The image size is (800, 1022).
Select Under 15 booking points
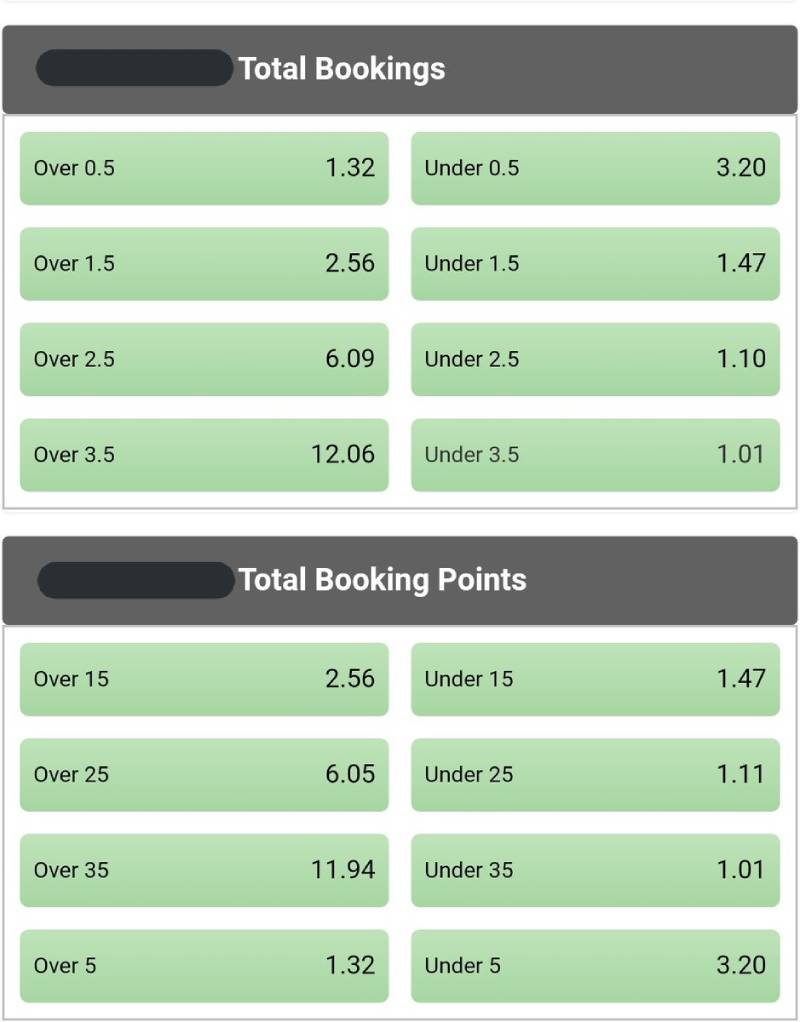click(x=595, y=679)
